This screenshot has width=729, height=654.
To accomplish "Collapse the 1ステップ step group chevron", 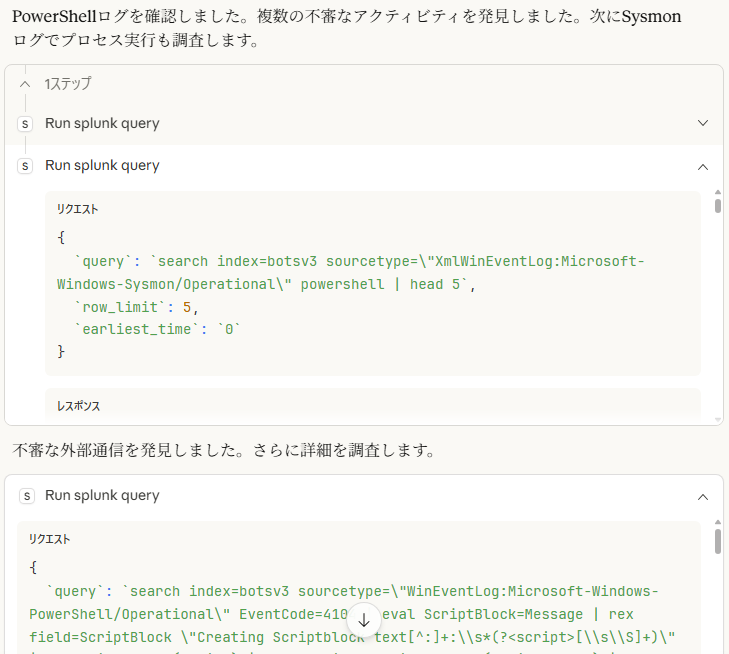I will (x=25, y=84).
